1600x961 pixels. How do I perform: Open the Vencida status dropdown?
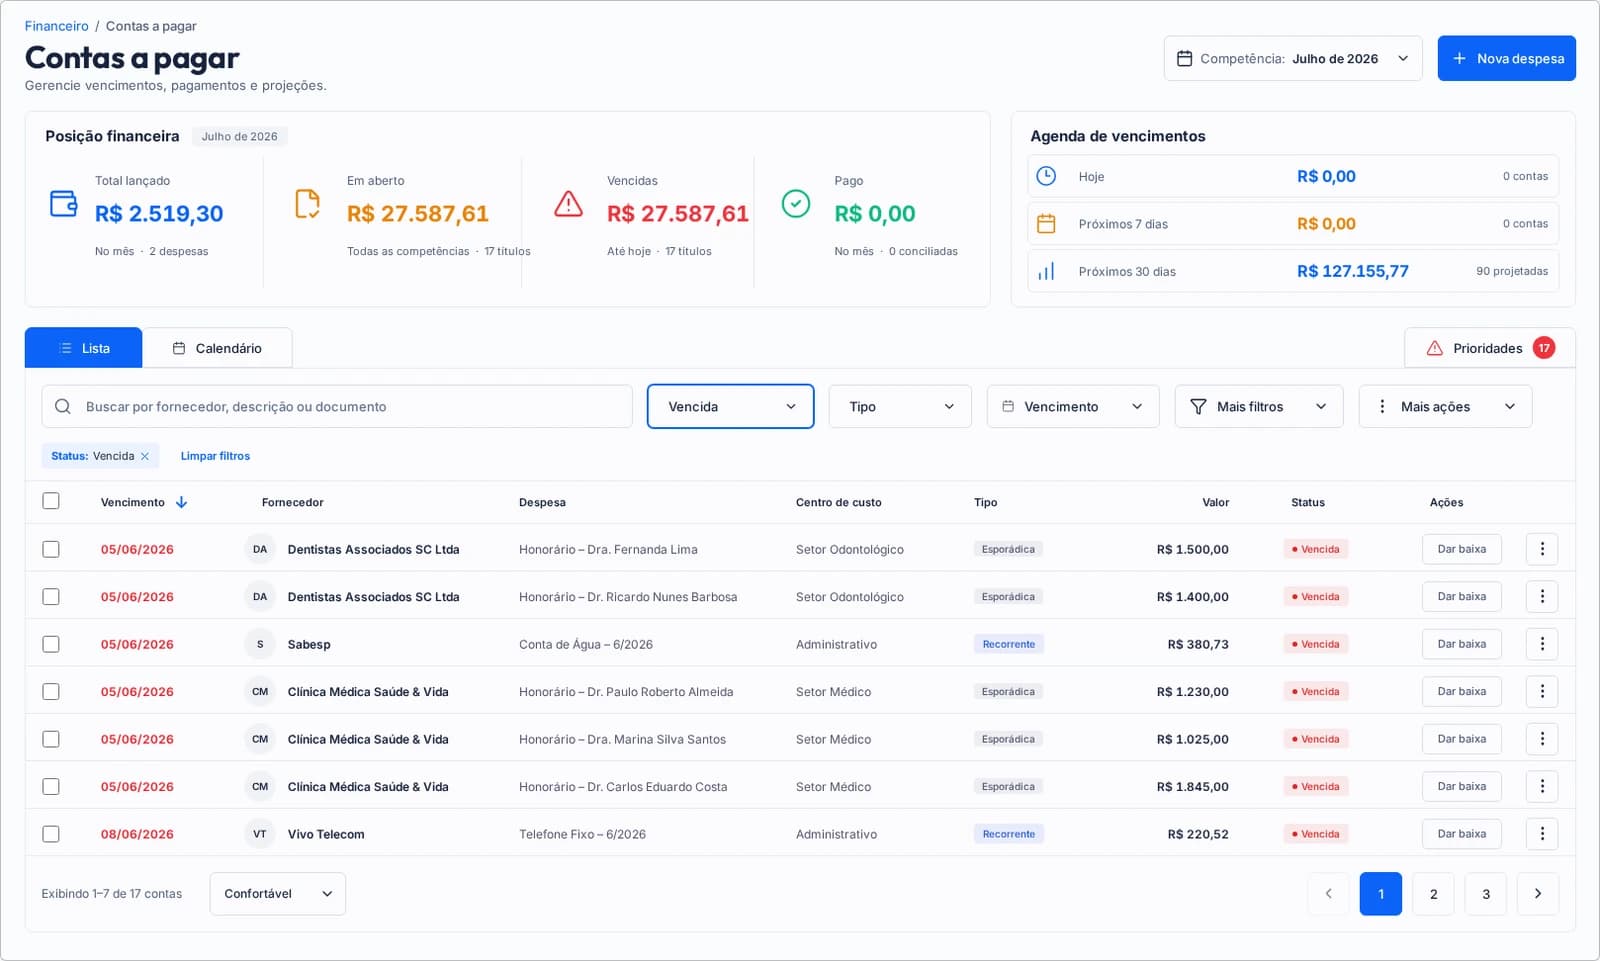coord(730,406)
